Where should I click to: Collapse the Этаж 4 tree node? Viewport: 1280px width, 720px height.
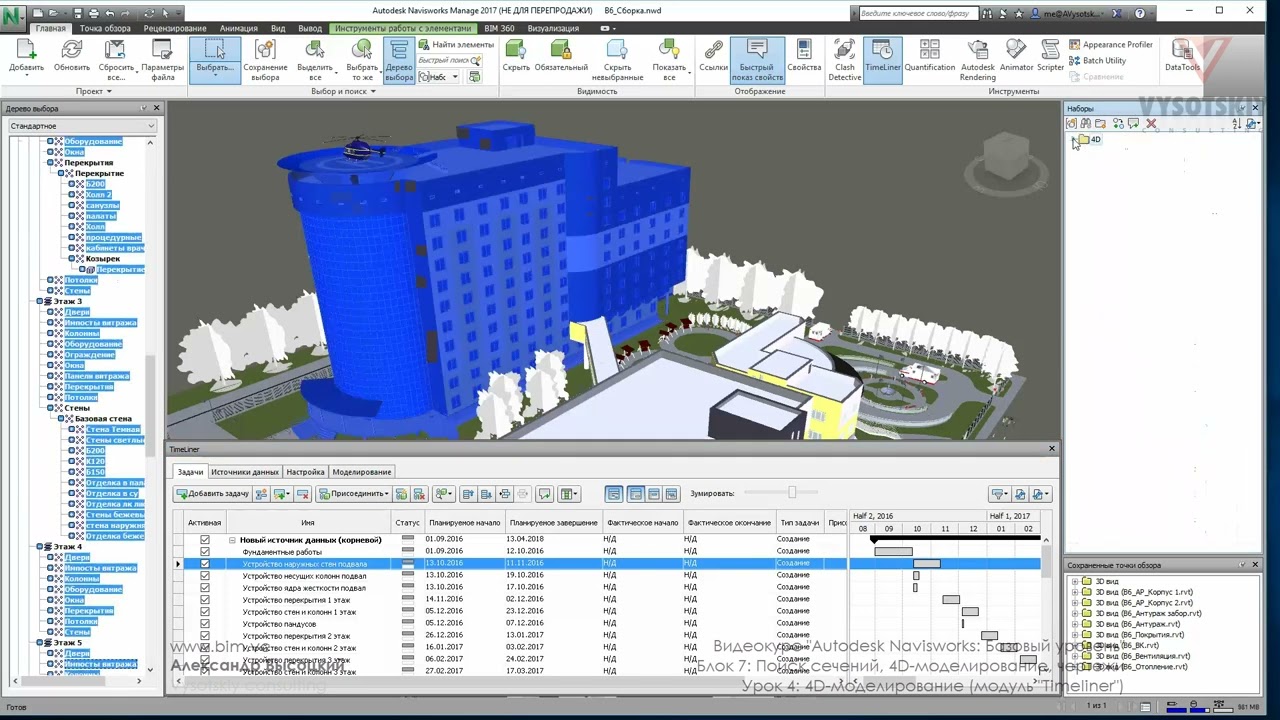point(41,547)
